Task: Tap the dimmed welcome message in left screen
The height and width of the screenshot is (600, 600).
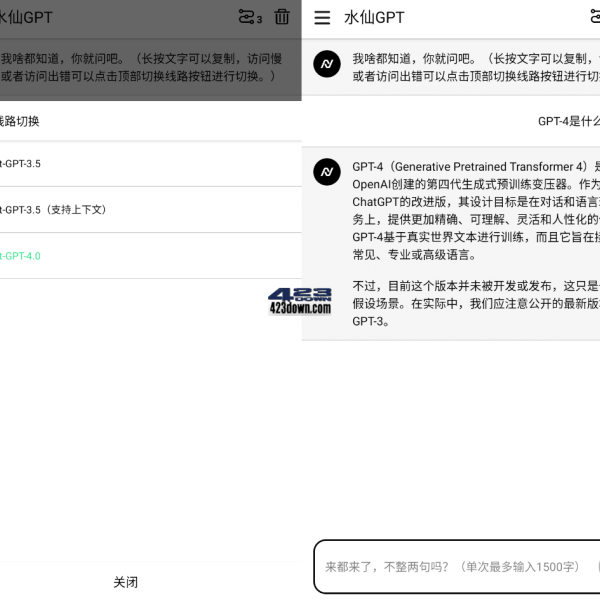Action: tap(142, 67)
